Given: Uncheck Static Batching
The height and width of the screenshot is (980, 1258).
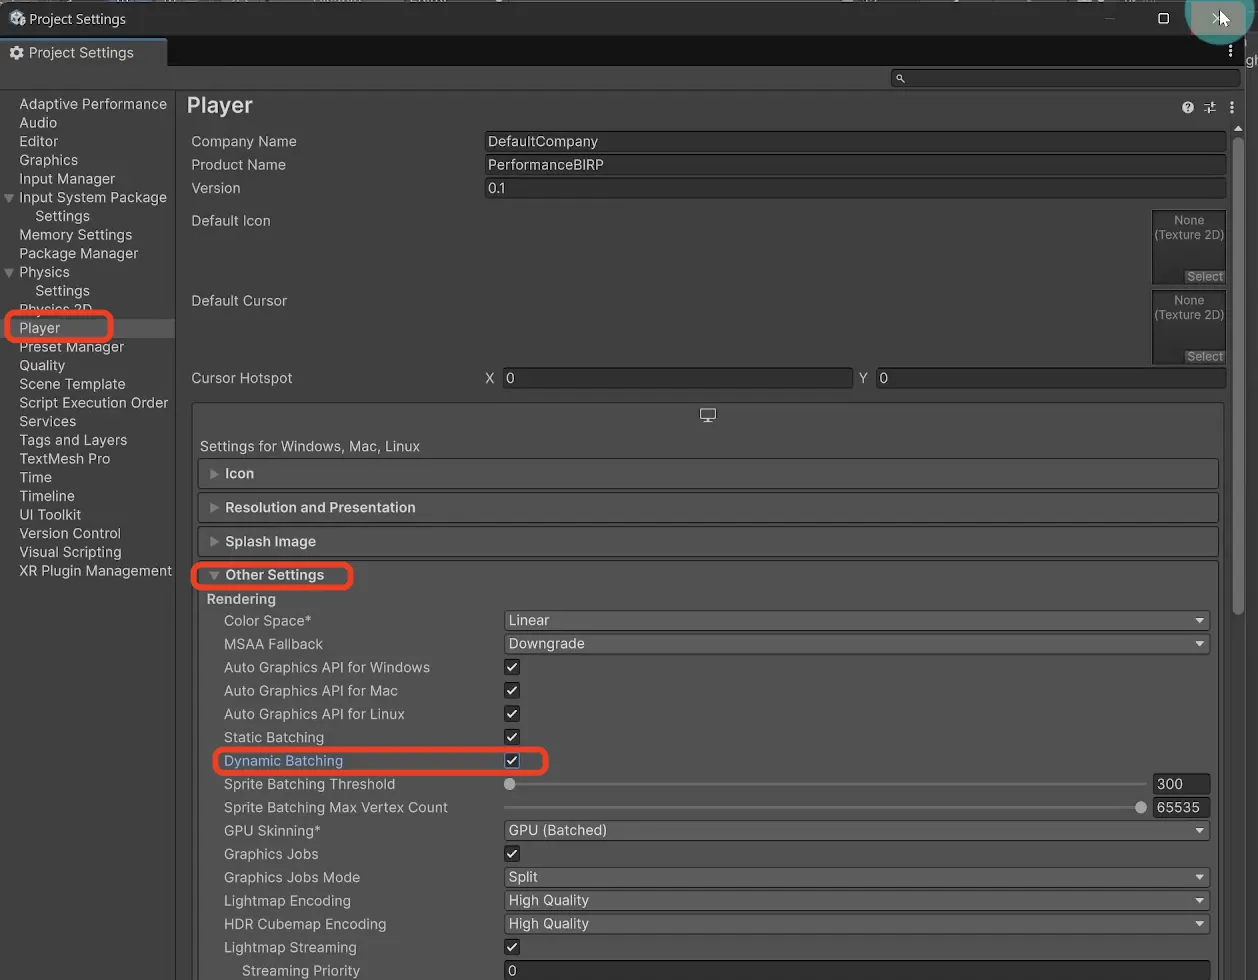Looking at the screenshot, I should click(x=512, y=737).
